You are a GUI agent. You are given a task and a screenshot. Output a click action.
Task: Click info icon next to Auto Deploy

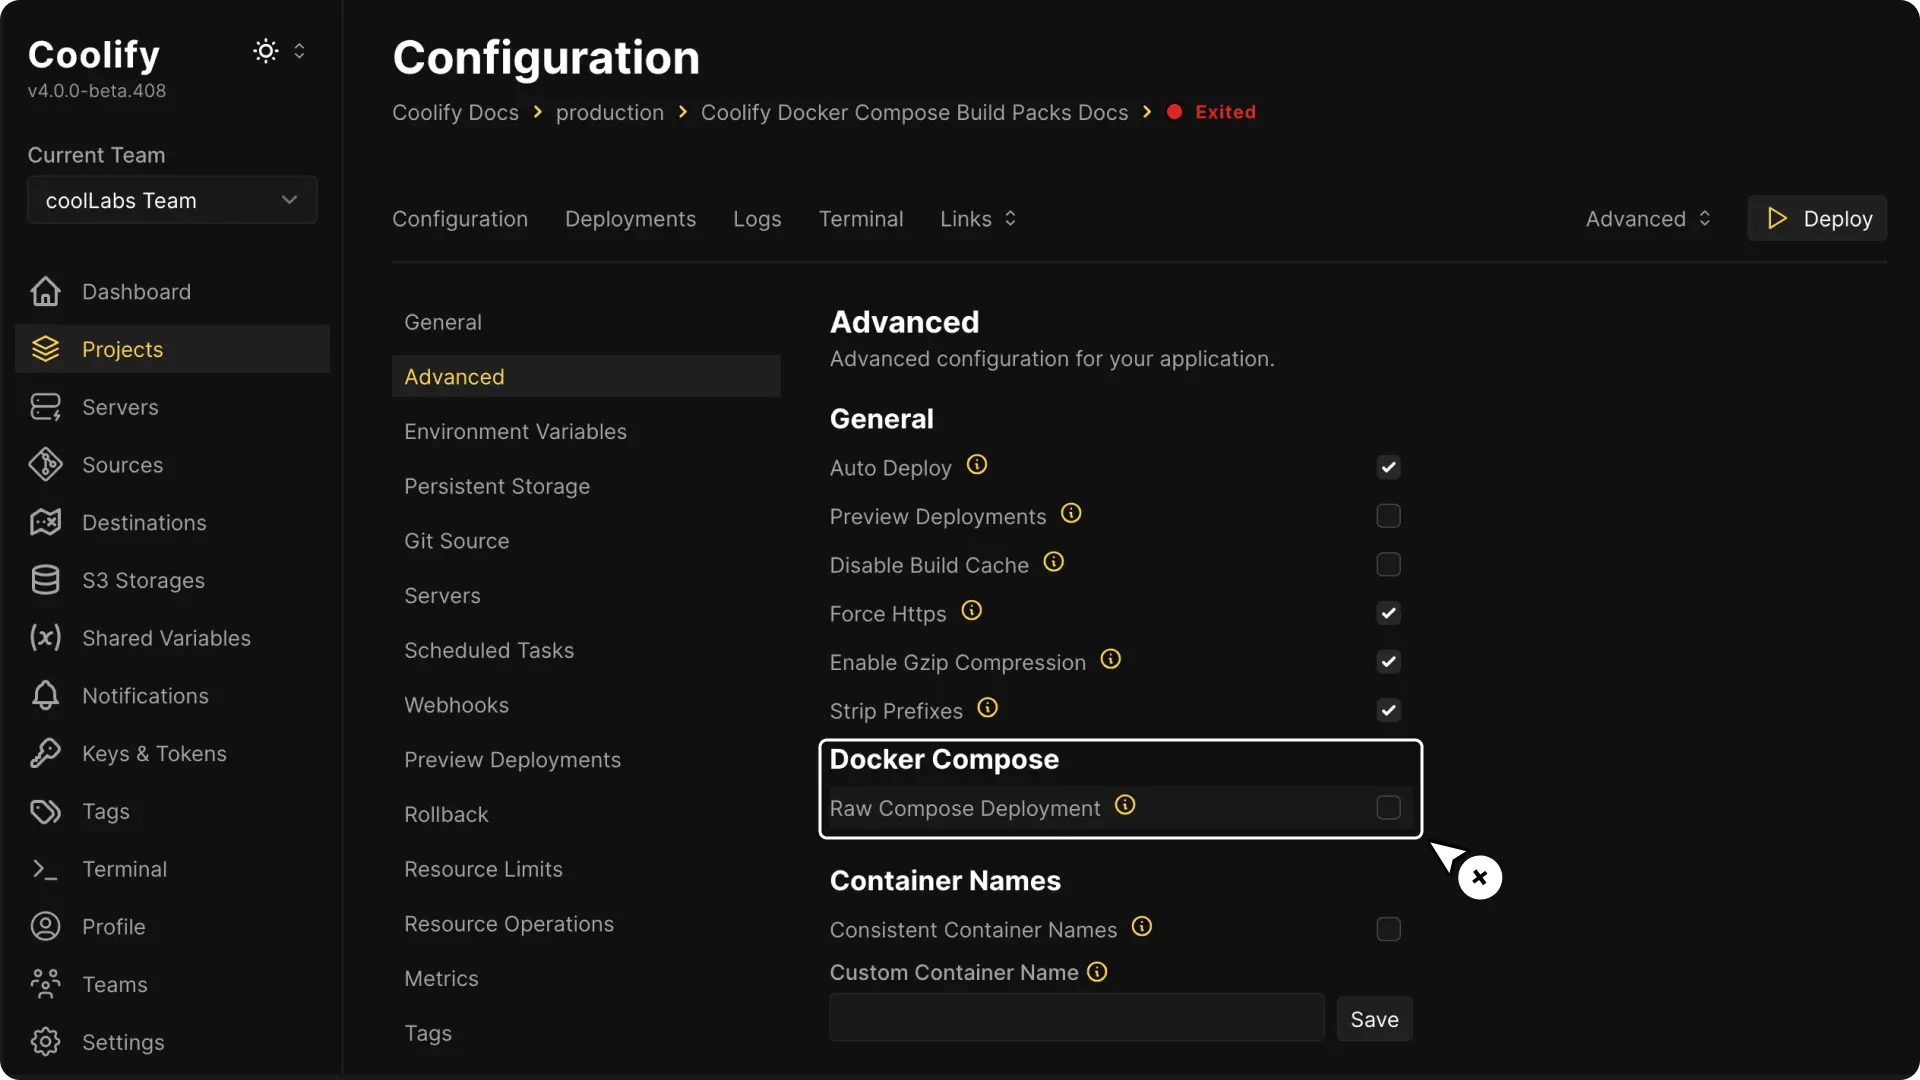[977, 465]
